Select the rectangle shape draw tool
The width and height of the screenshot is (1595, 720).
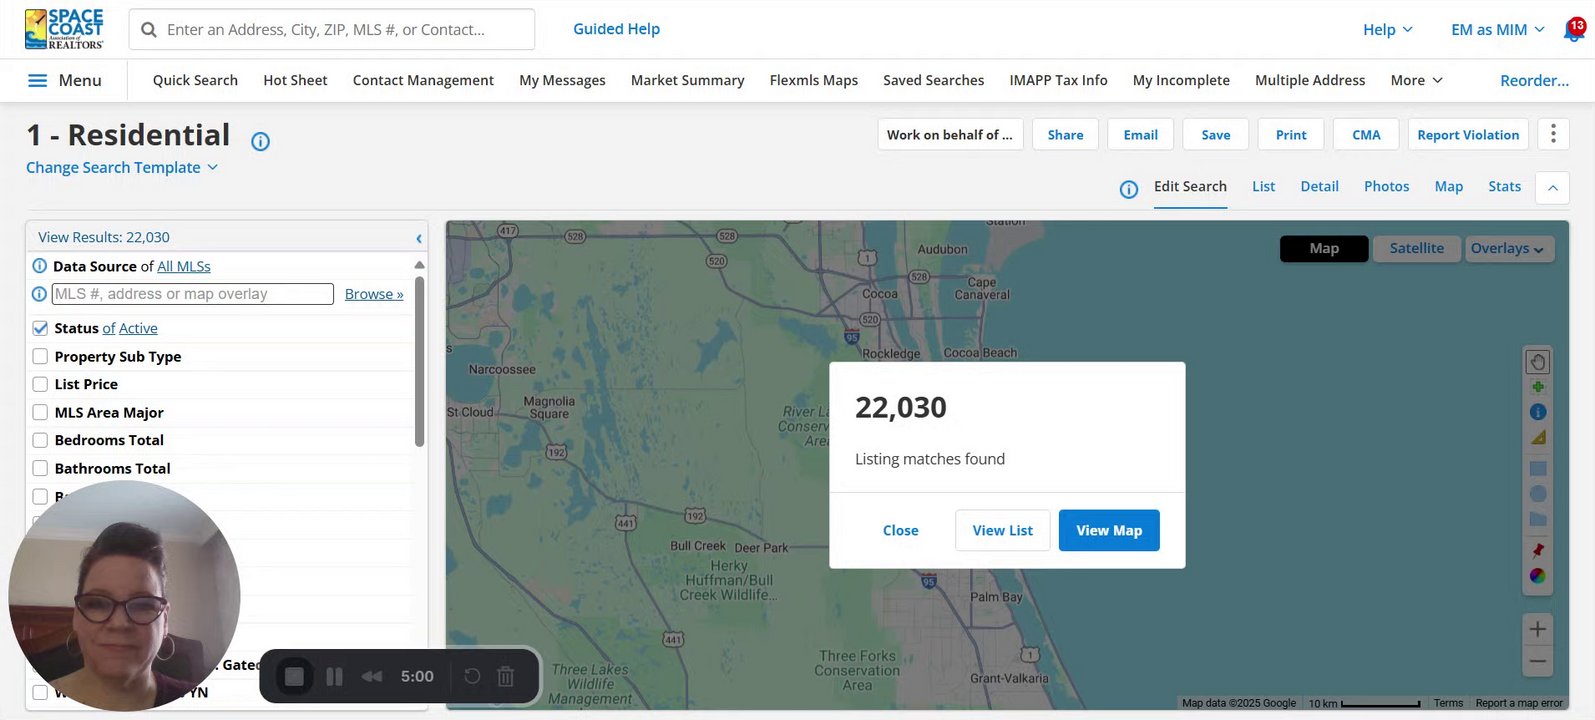(x=1538, y=468)
